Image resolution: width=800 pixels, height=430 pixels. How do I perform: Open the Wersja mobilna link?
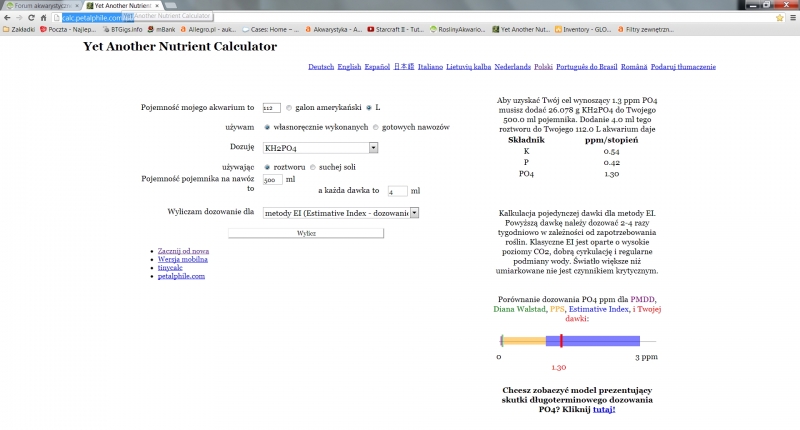coord(183,259)
